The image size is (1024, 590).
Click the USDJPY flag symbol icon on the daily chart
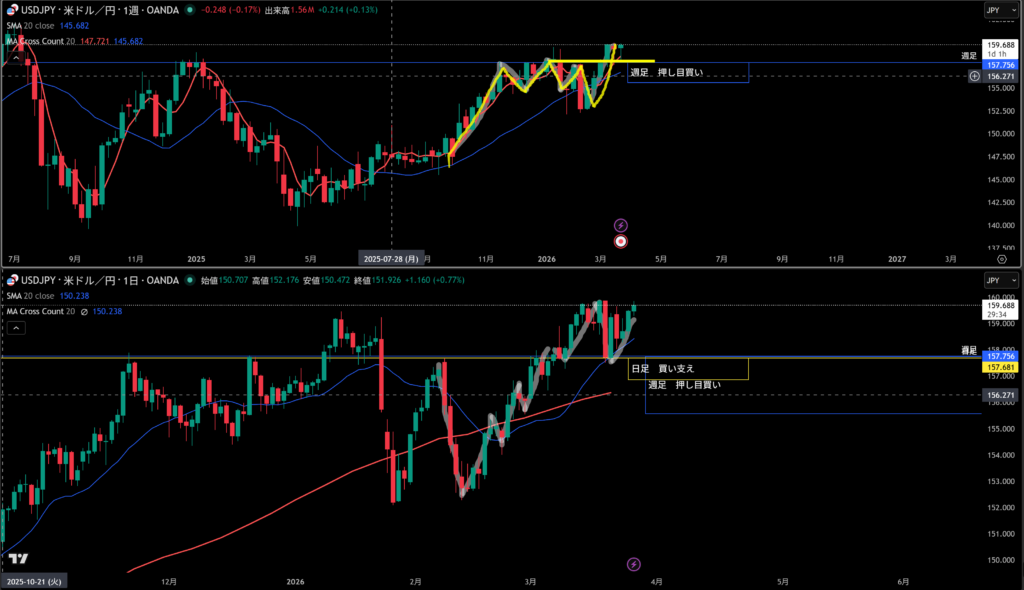(12, 281)
